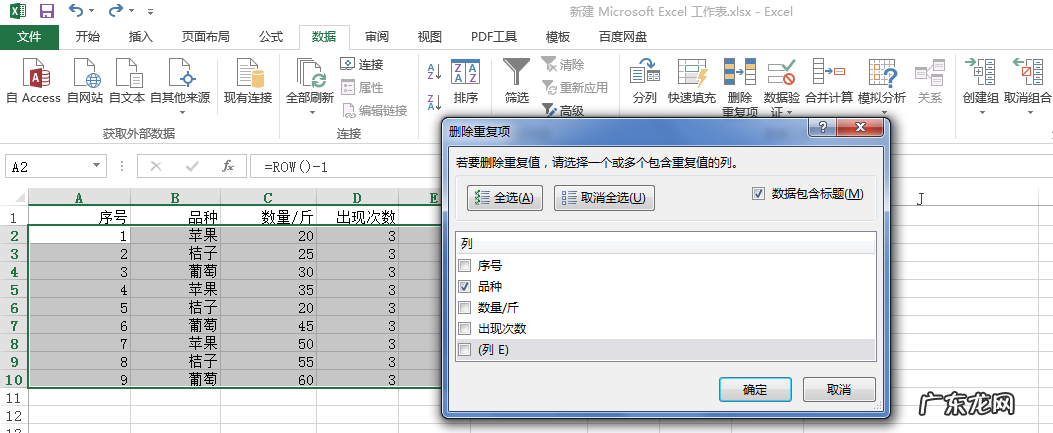Open Undo history dropdown arrow
Viewport: 1053px width, 433px height.
pyautogui.click(x=91, y=11)
